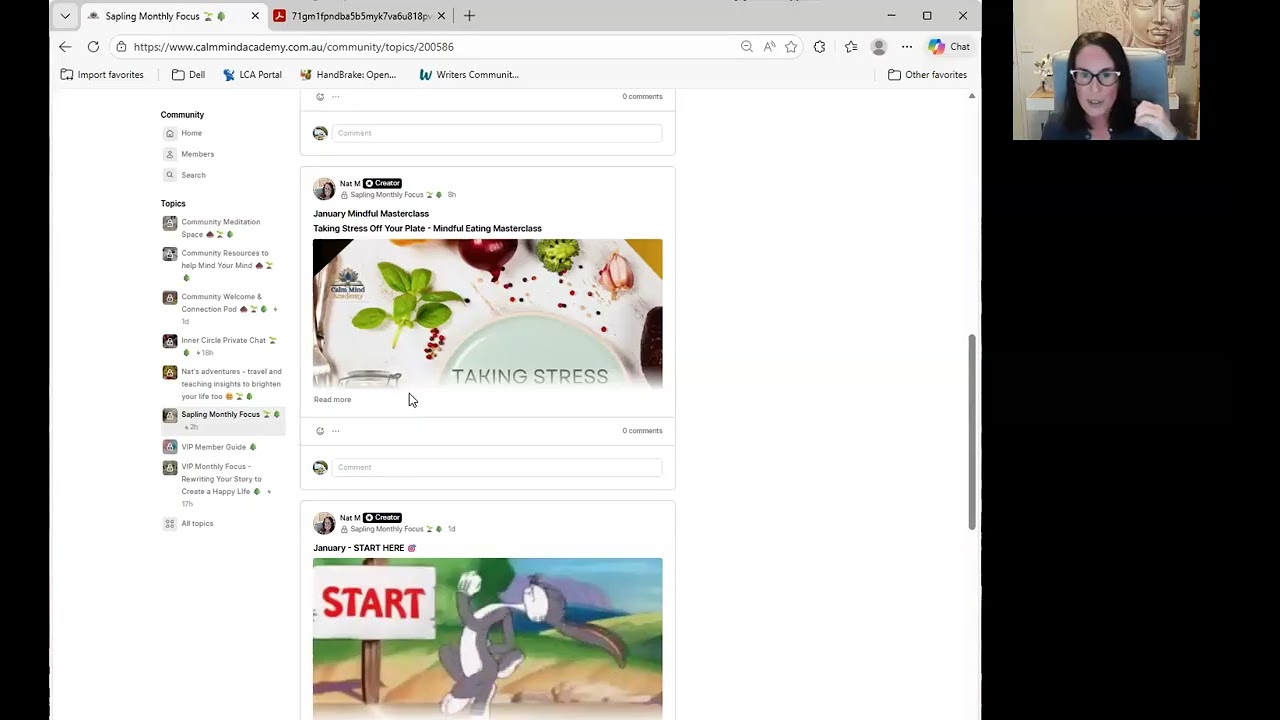Close the PDF browser tab
The height and width of the screenshot is (720, 1280).
point(441,16)
